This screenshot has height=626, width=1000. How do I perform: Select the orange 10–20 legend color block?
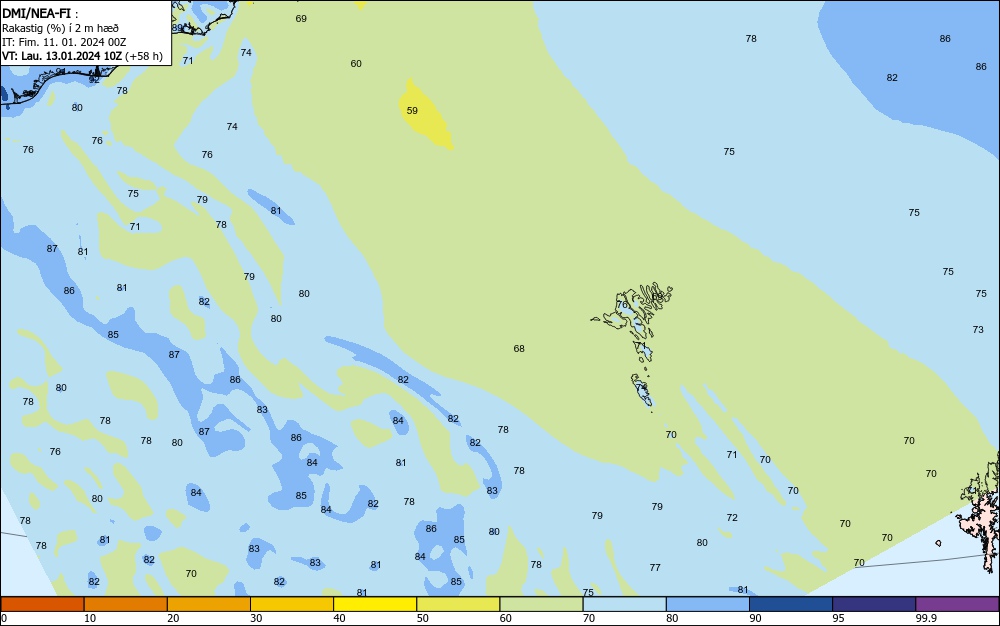coord(126,604)
